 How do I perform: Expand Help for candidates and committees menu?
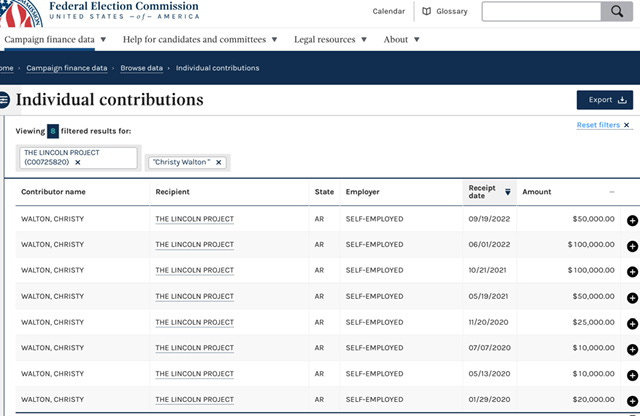[200, 40]
